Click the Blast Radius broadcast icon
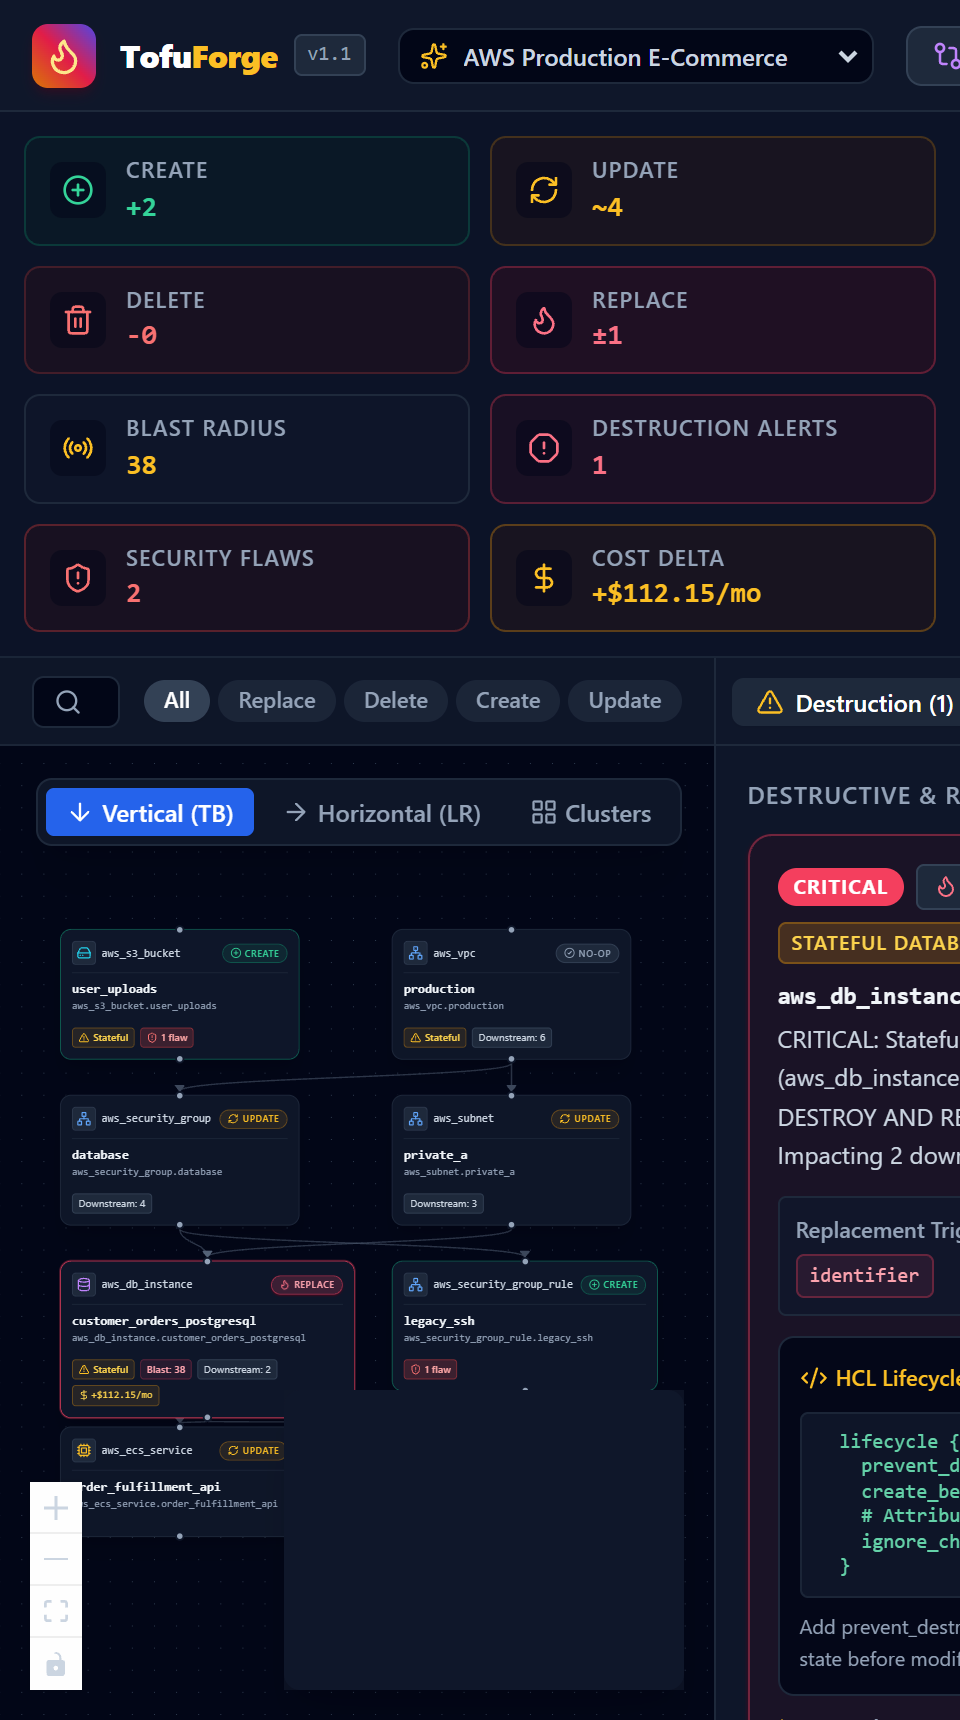 click(x=78, y=448)
